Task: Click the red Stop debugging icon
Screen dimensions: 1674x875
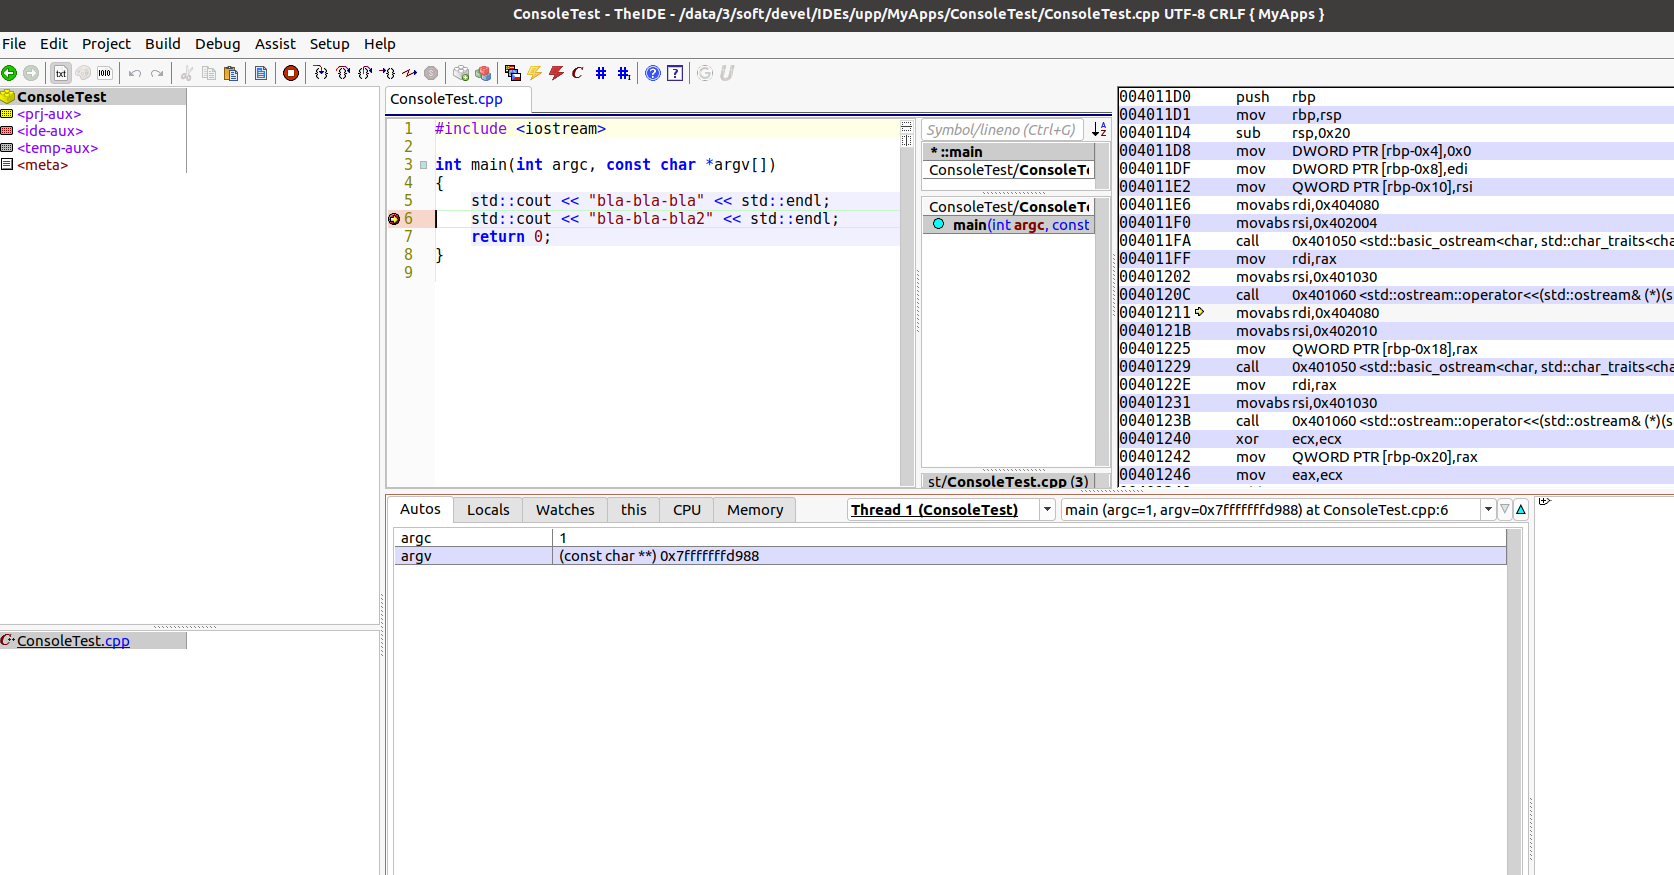Action: 291,73
